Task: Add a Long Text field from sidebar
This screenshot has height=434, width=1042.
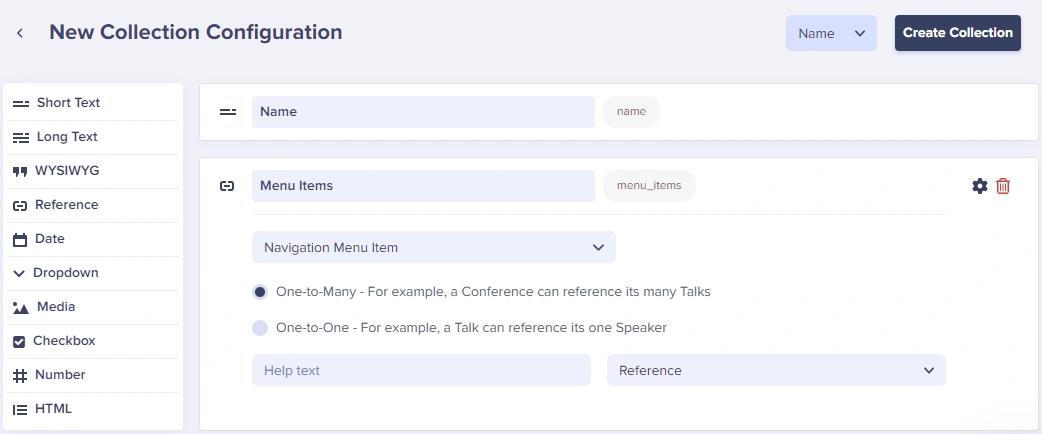Action: (67, 137)
